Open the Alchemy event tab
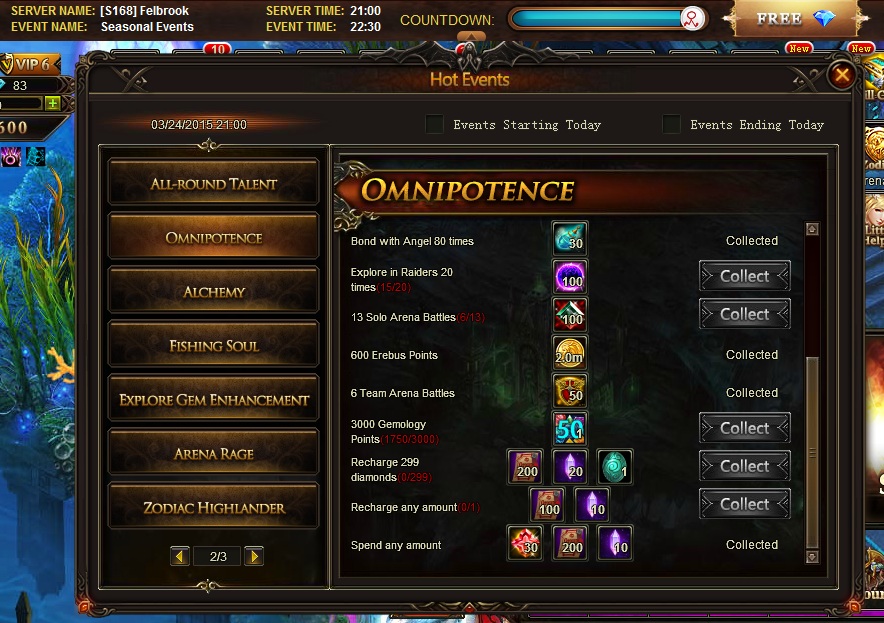Image resolution: width=884 pixels, height=623 pixels. [214, 291]
